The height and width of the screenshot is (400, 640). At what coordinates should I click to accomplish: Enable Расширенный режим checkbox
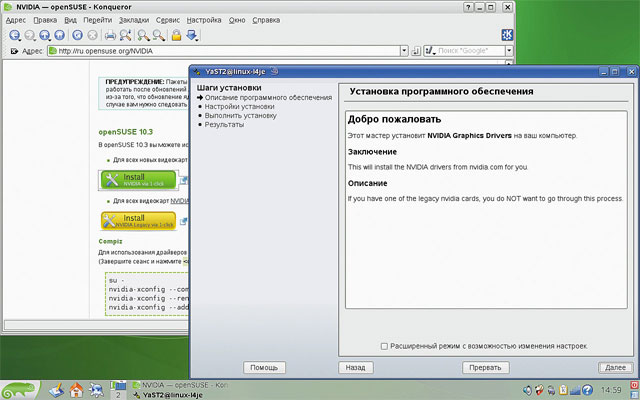[384, 346]
